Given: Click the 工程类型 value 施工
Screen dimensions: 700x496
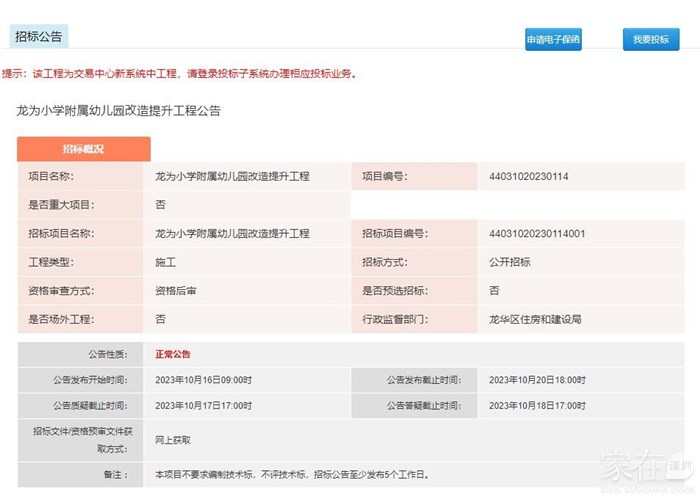Looking at the screenshot, I should (165, 262).
